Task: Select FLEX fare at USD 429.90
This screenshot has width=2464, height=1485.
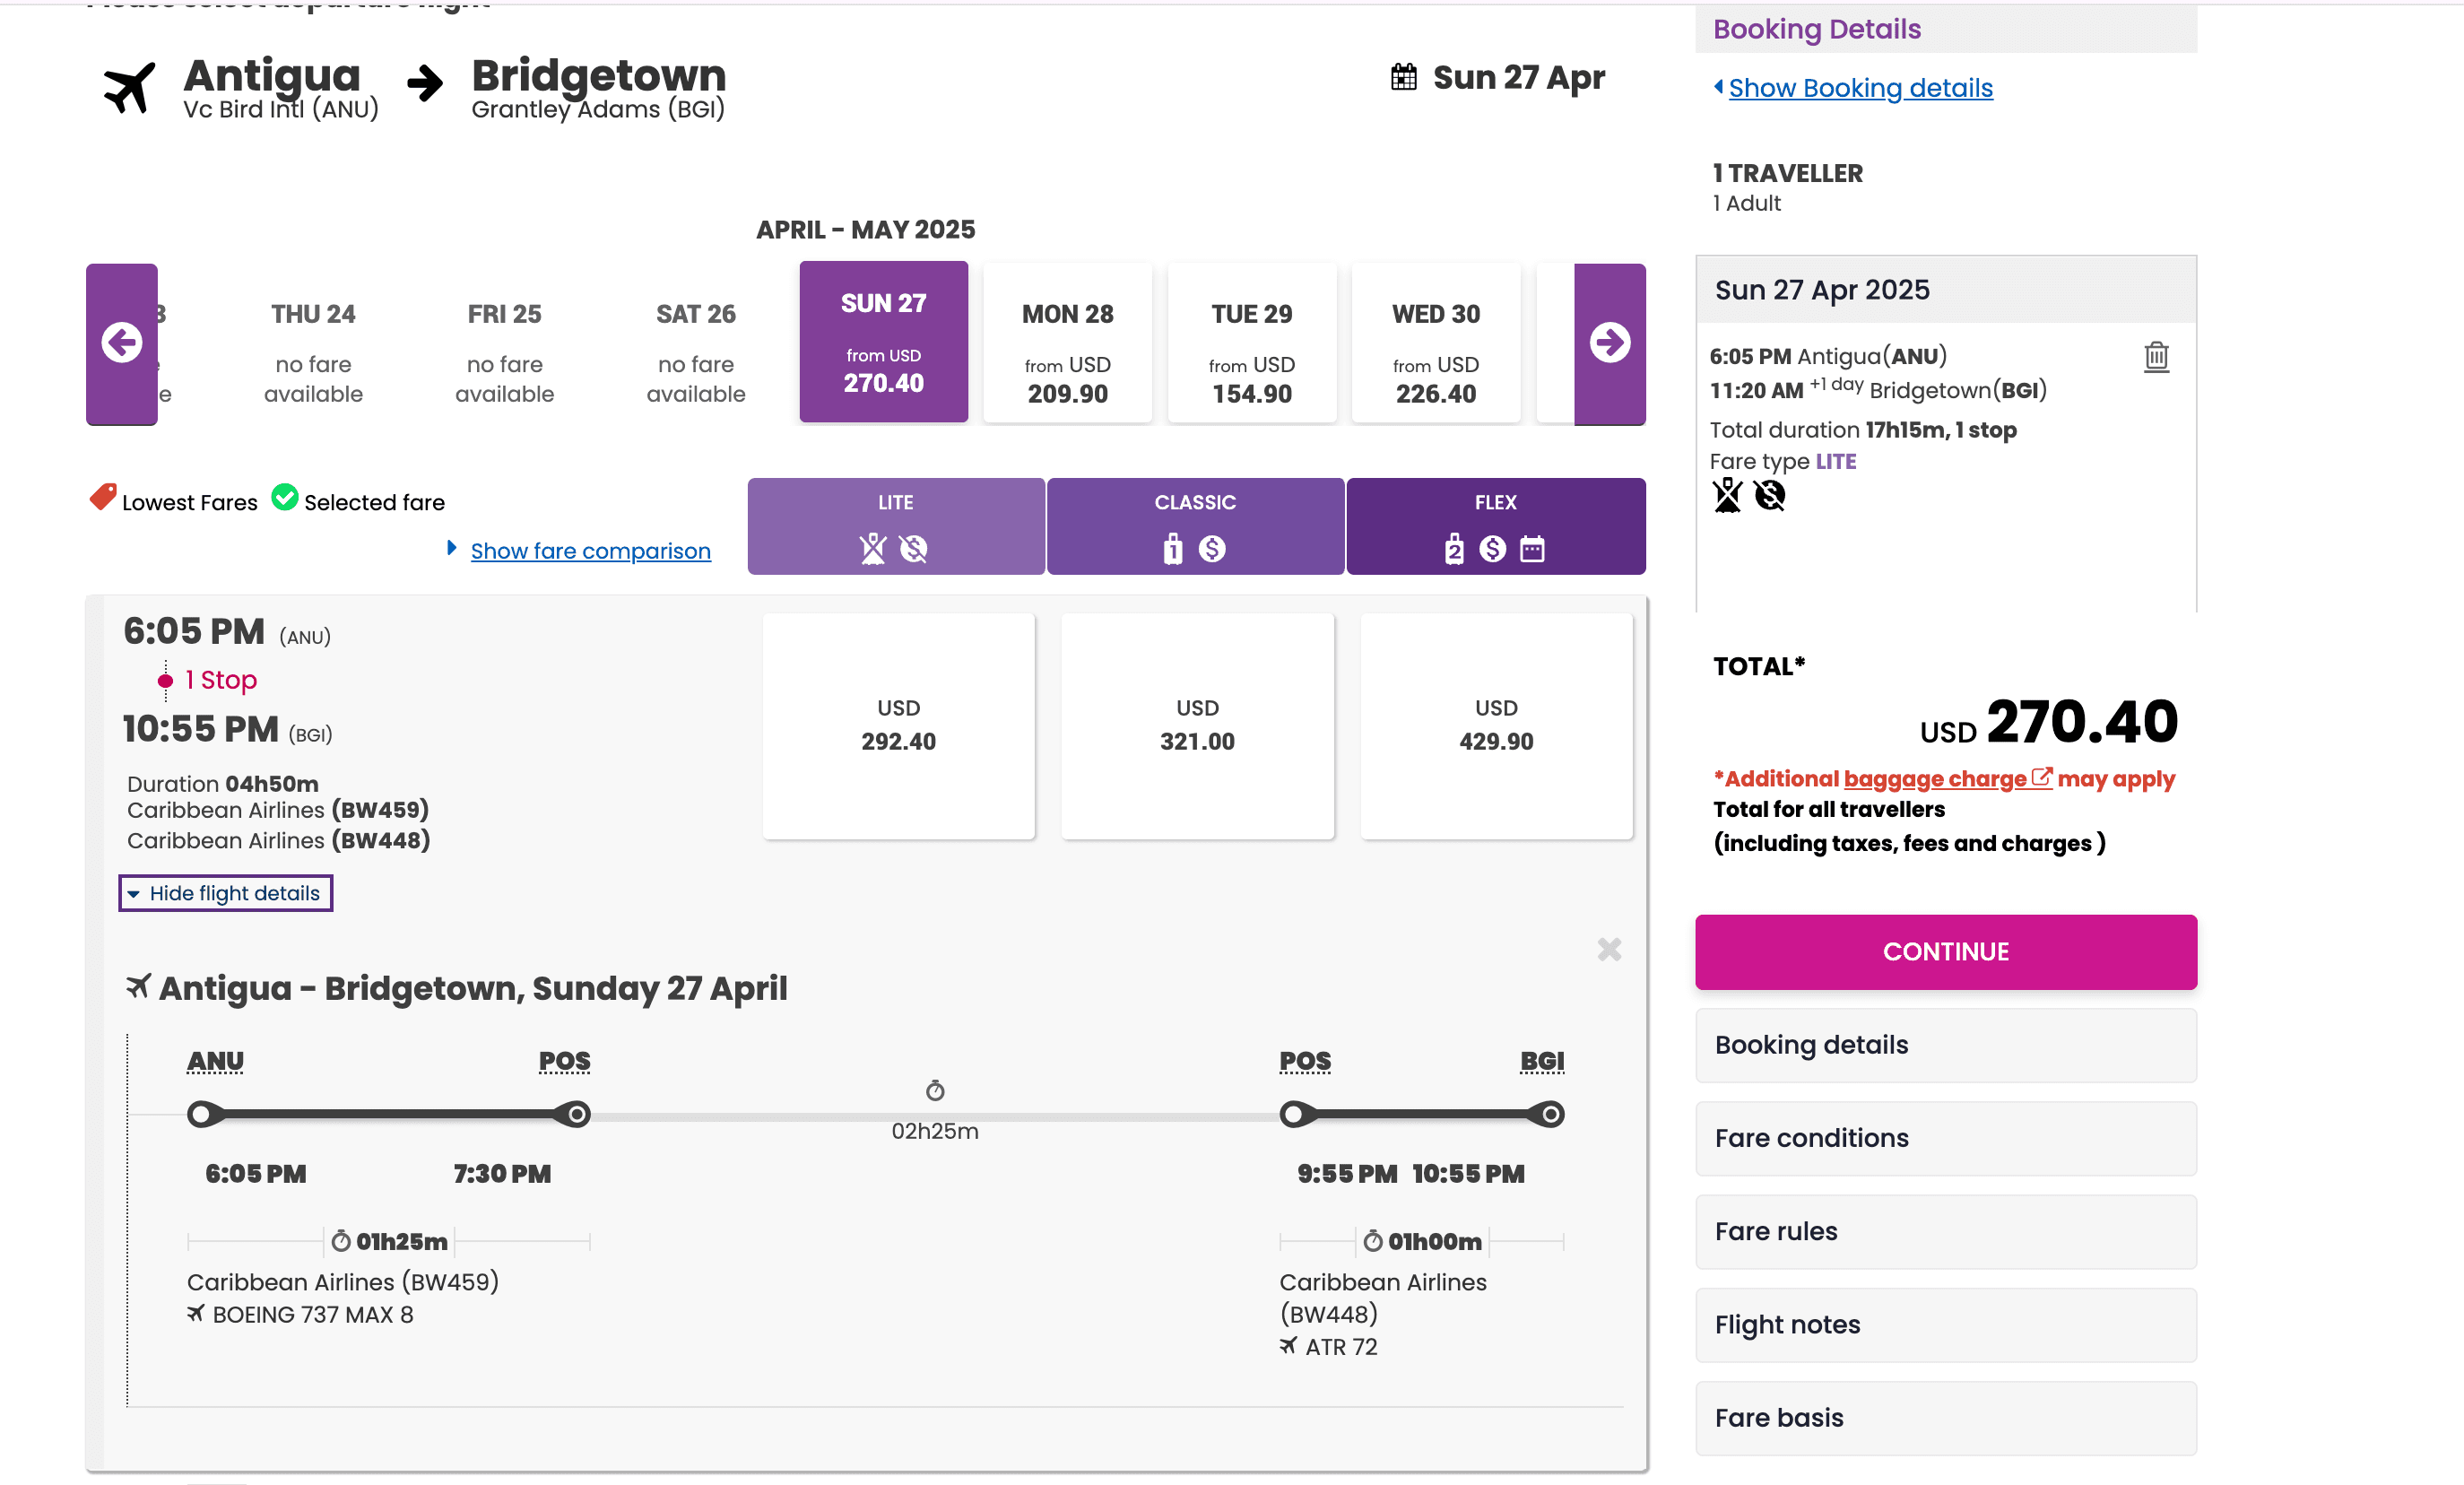Action: [1495, 725]
